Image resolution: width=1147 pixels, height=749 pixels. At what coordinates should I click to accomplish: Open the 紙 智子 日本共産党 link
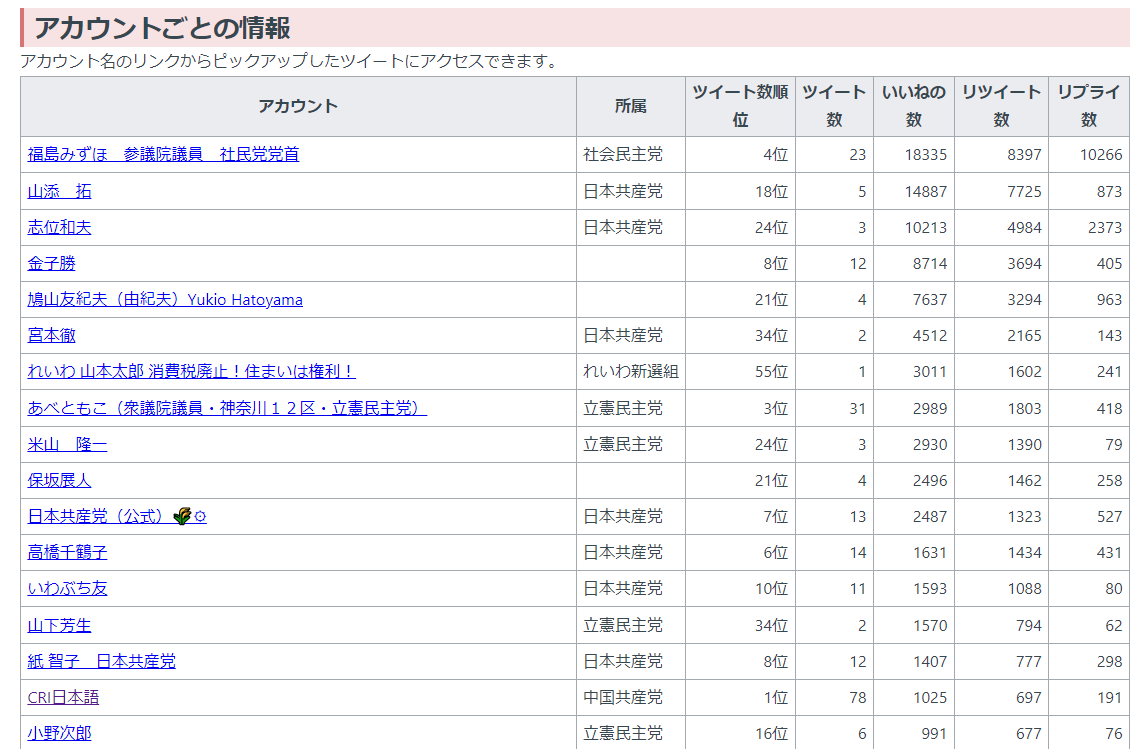pos(102,661)
